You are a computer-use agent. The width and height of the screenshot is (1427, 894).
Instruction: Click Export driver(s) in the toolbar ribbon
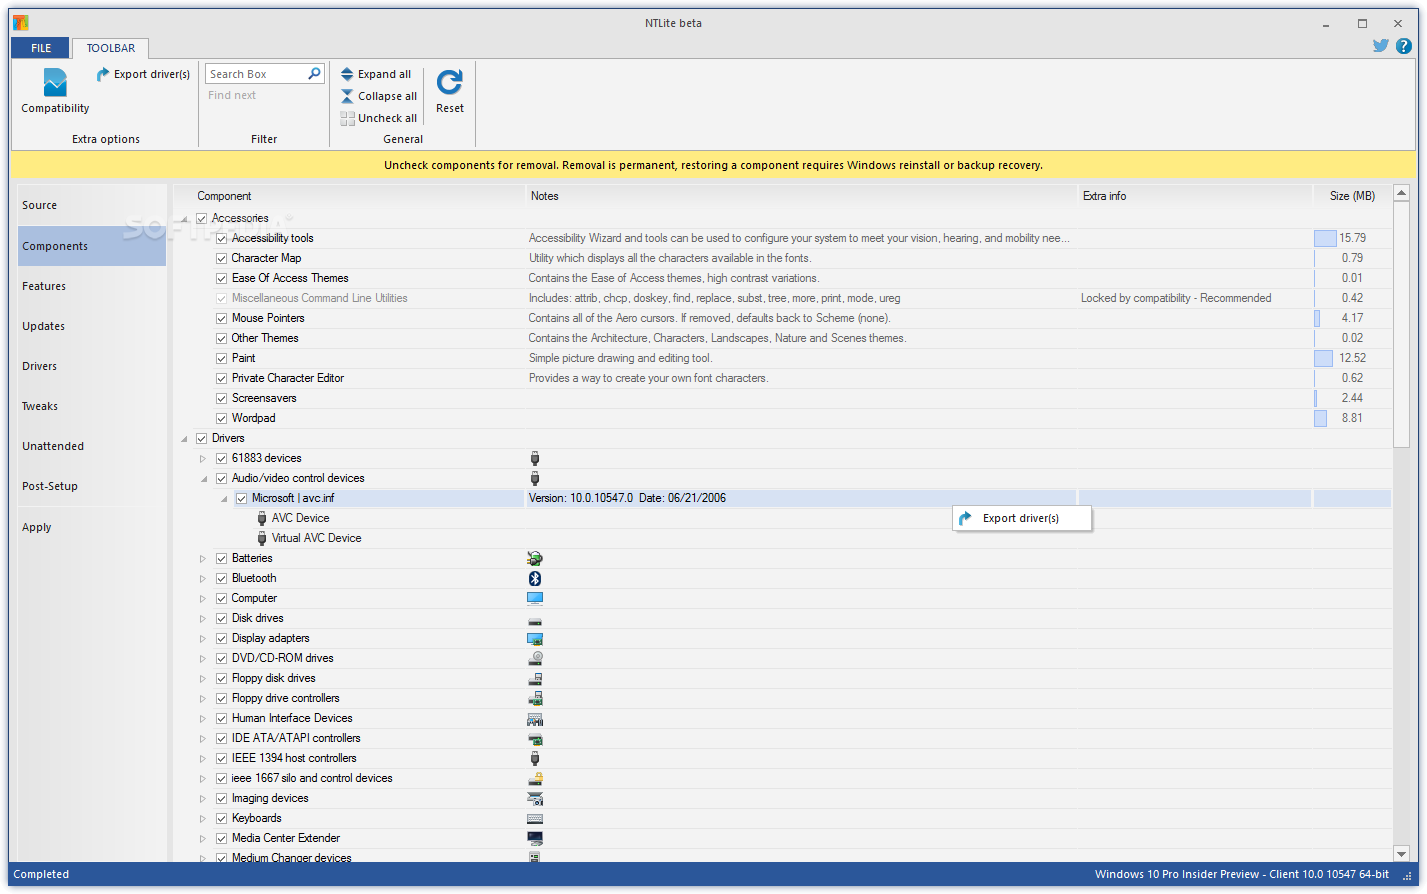click(143, 74)
